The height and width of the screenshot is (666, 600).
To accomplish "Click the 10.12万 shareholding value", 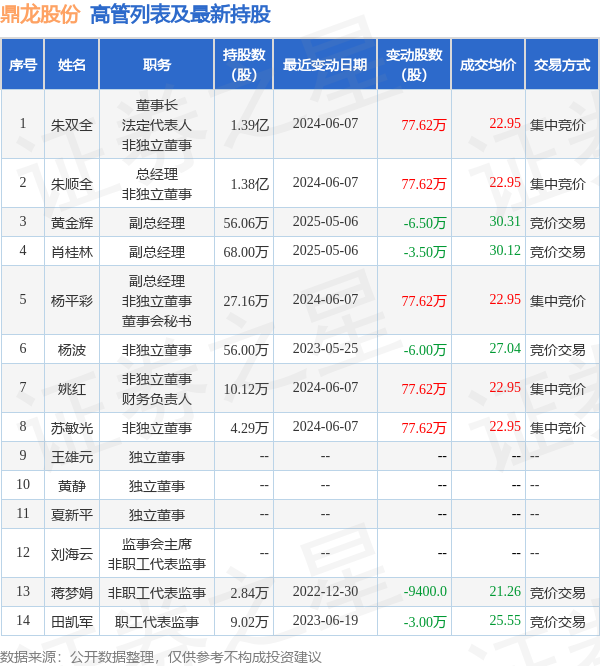I will coord(246,389).
